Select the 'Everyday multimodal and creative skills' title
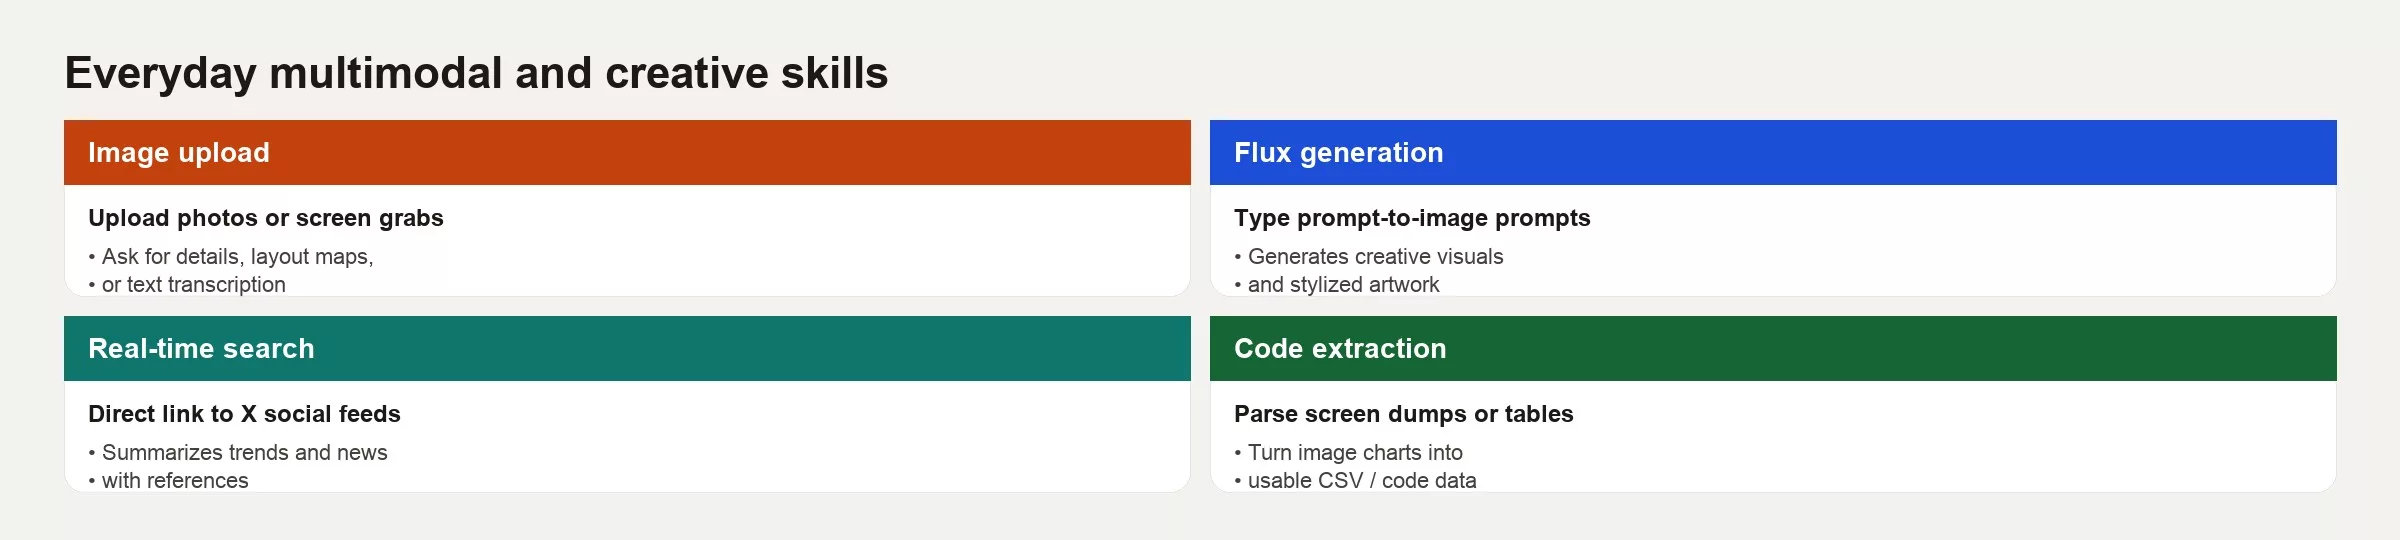Image resolution: width=2400 pixels, height=540 pixels. click(476, 73)
